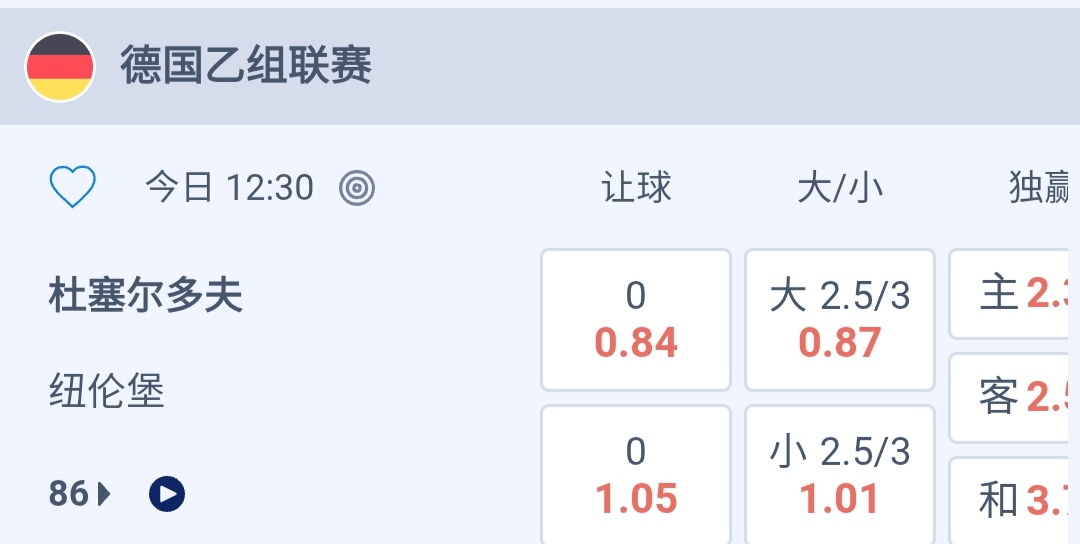The height and width of the screenshot is (544, 1080).
Task: Choose the 客 win odds cell
Action: 1015,397
